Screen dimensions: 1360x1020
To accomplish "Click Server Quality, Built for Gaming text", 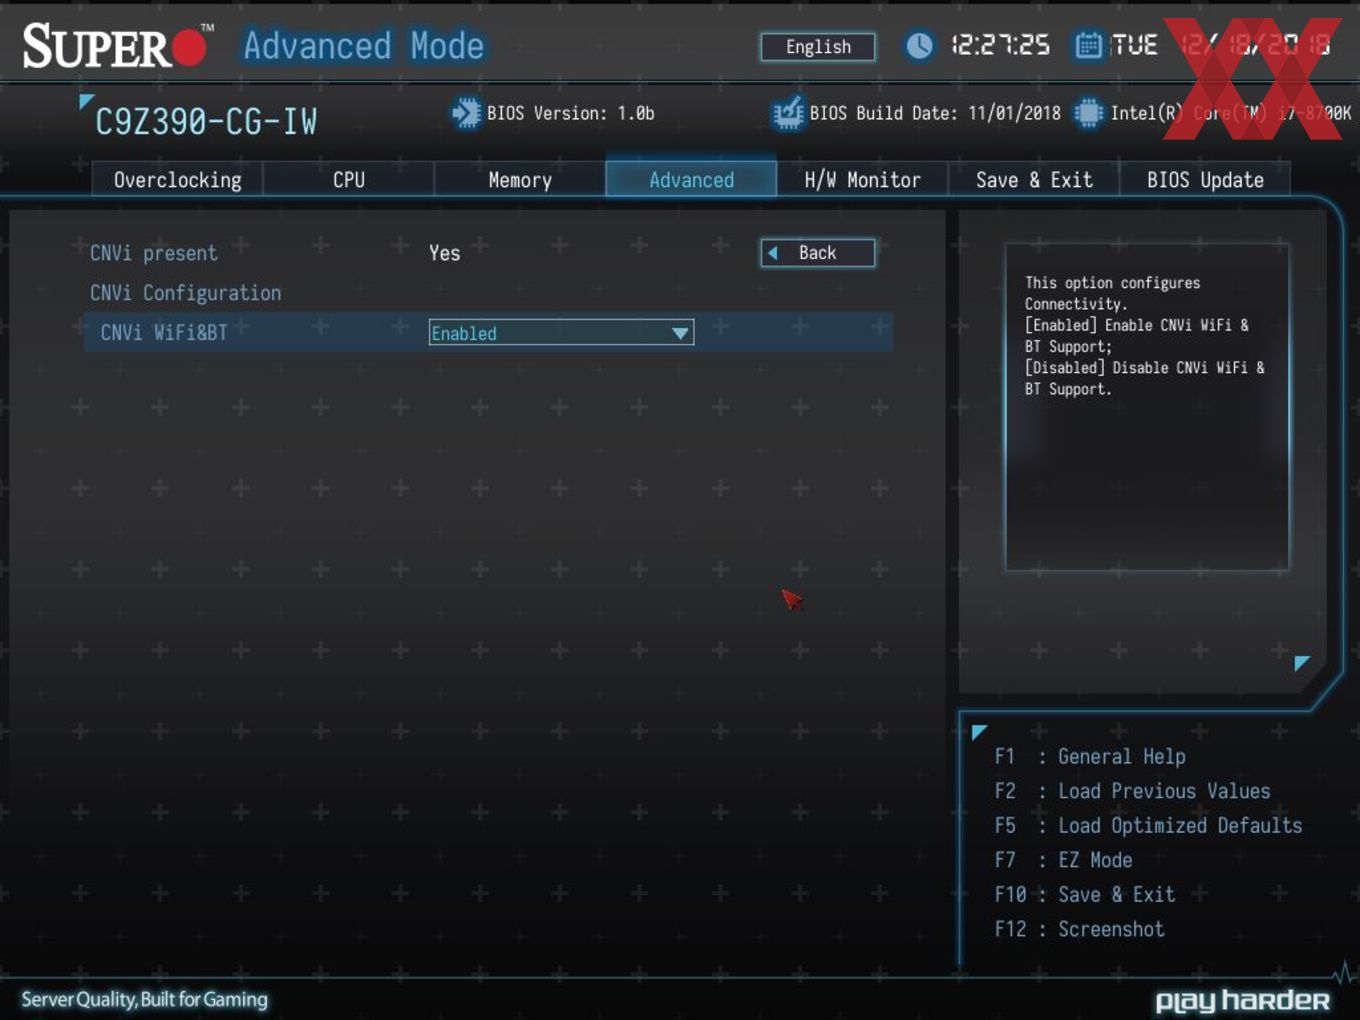I will click(x=145, y=999).
